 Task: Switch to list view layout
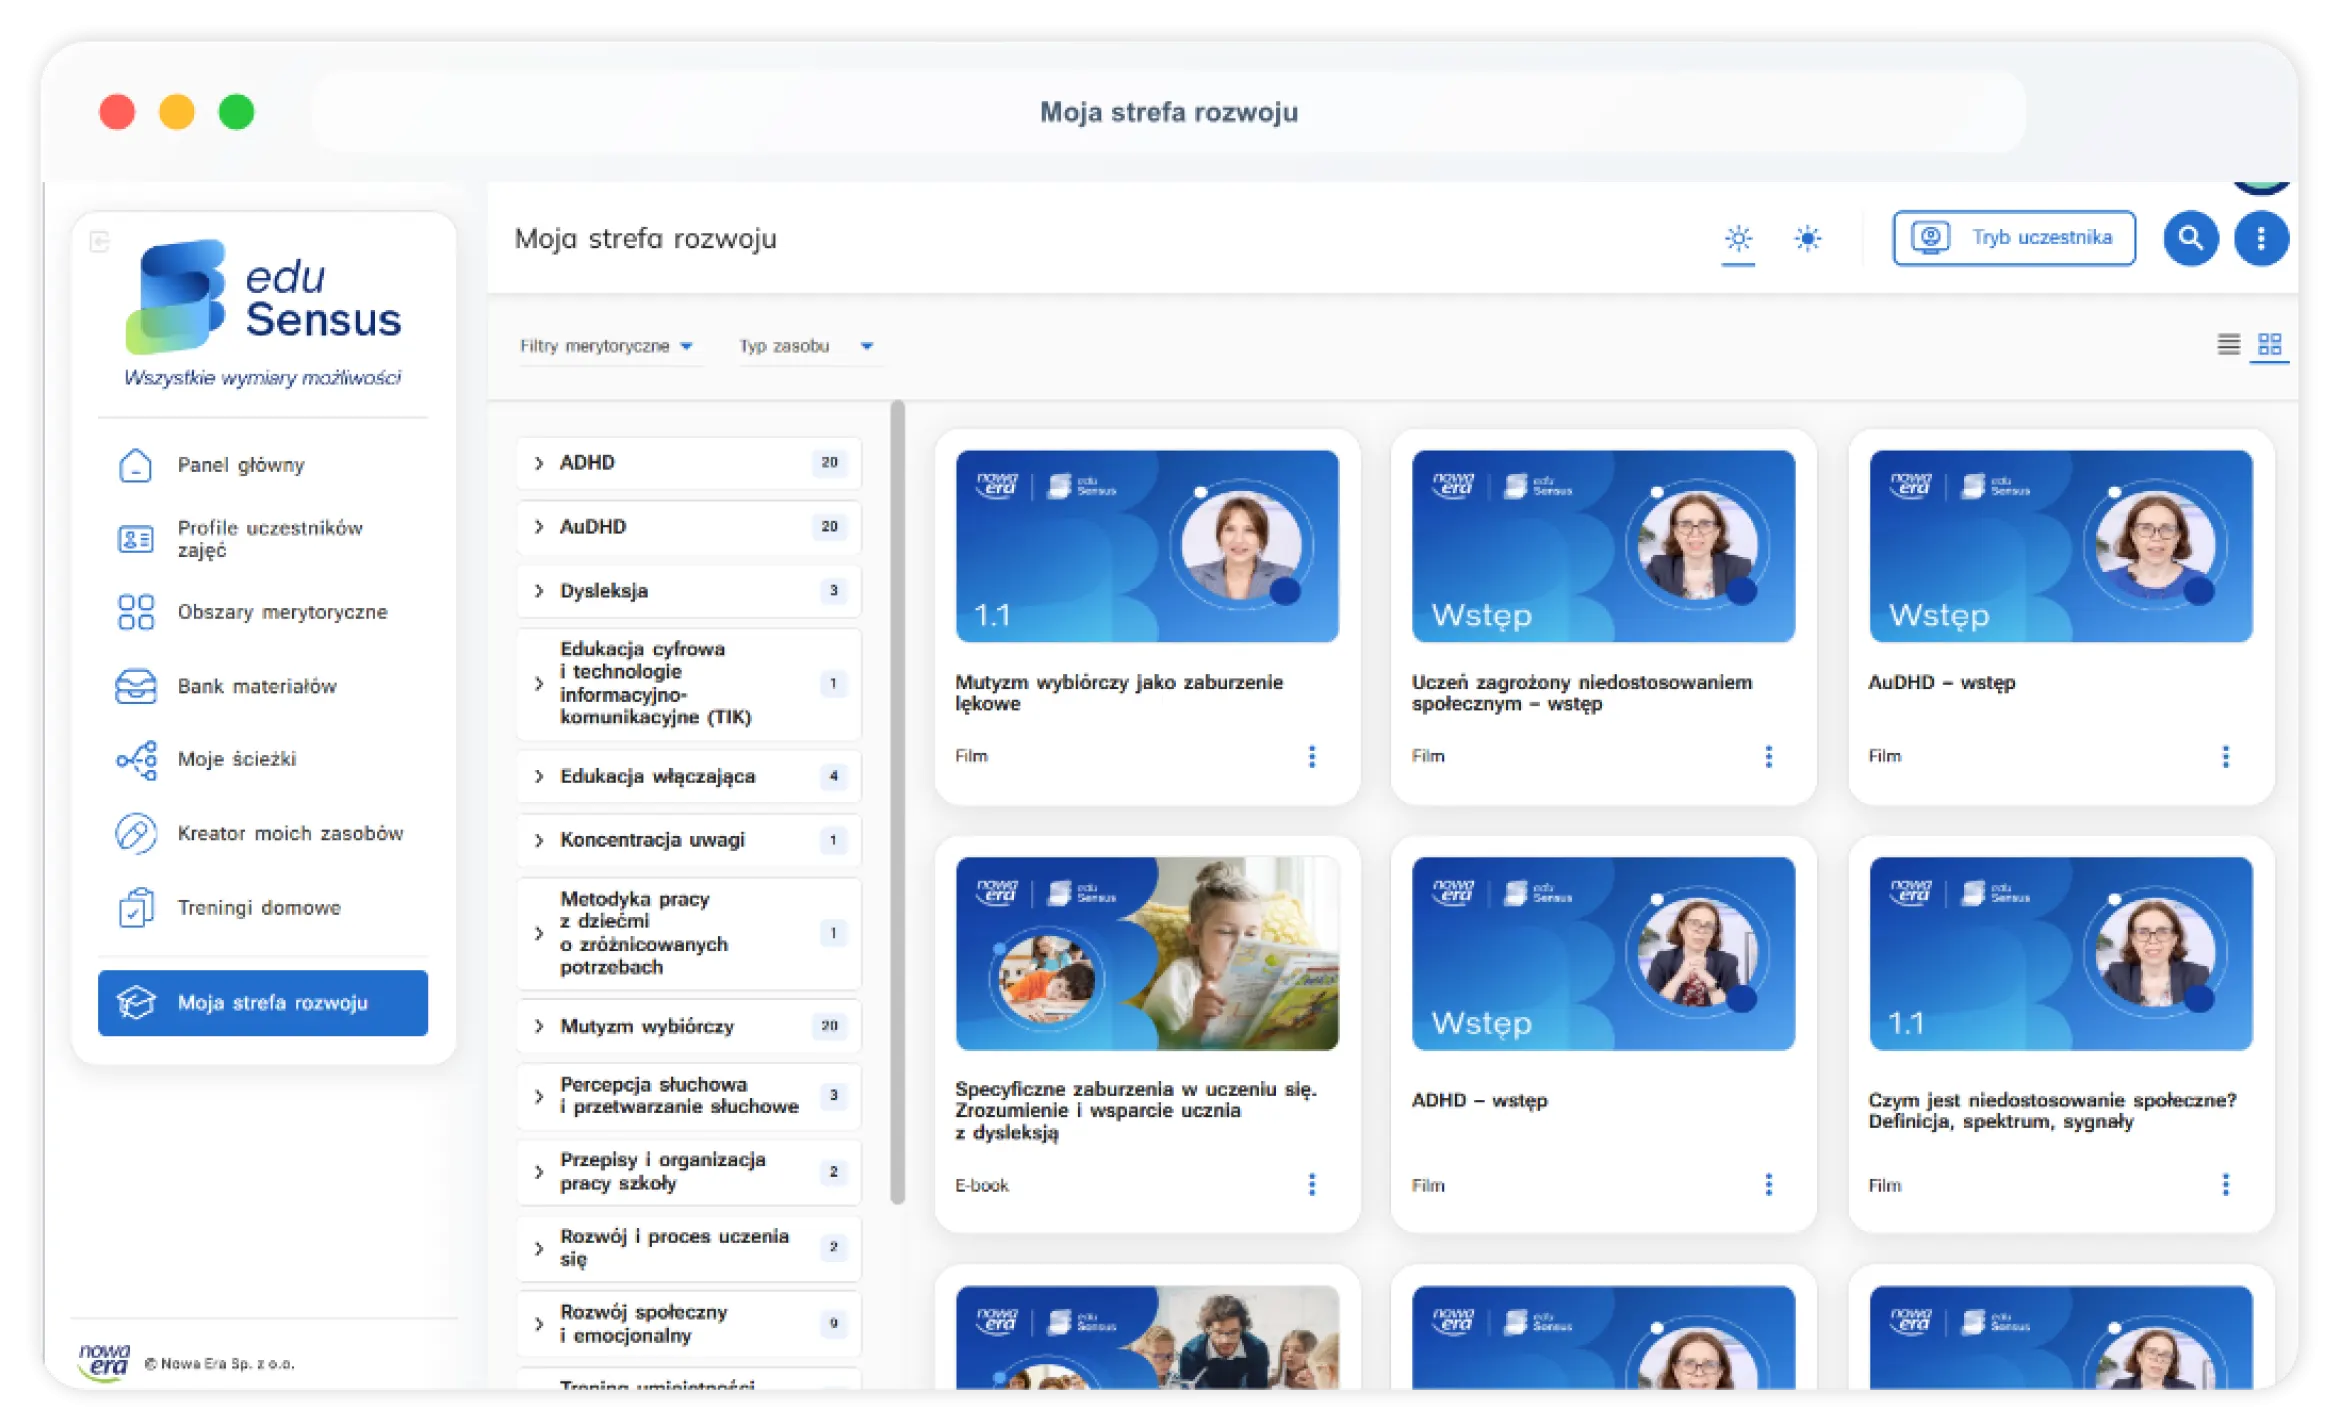(2228, 345)
